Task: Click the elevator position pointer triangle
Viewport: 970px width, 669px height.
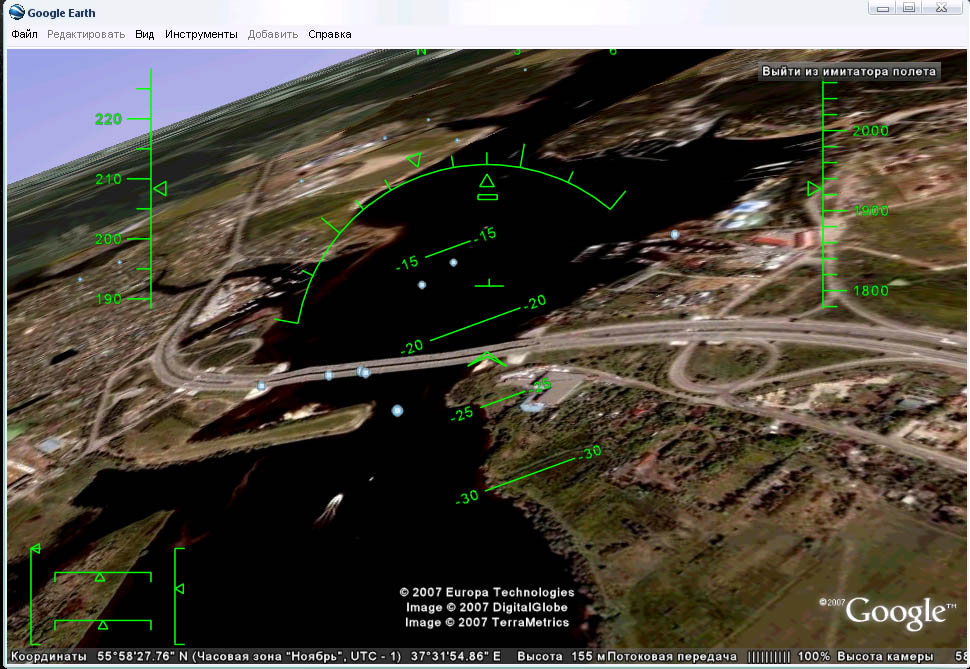Action: (x=179, y=589)
